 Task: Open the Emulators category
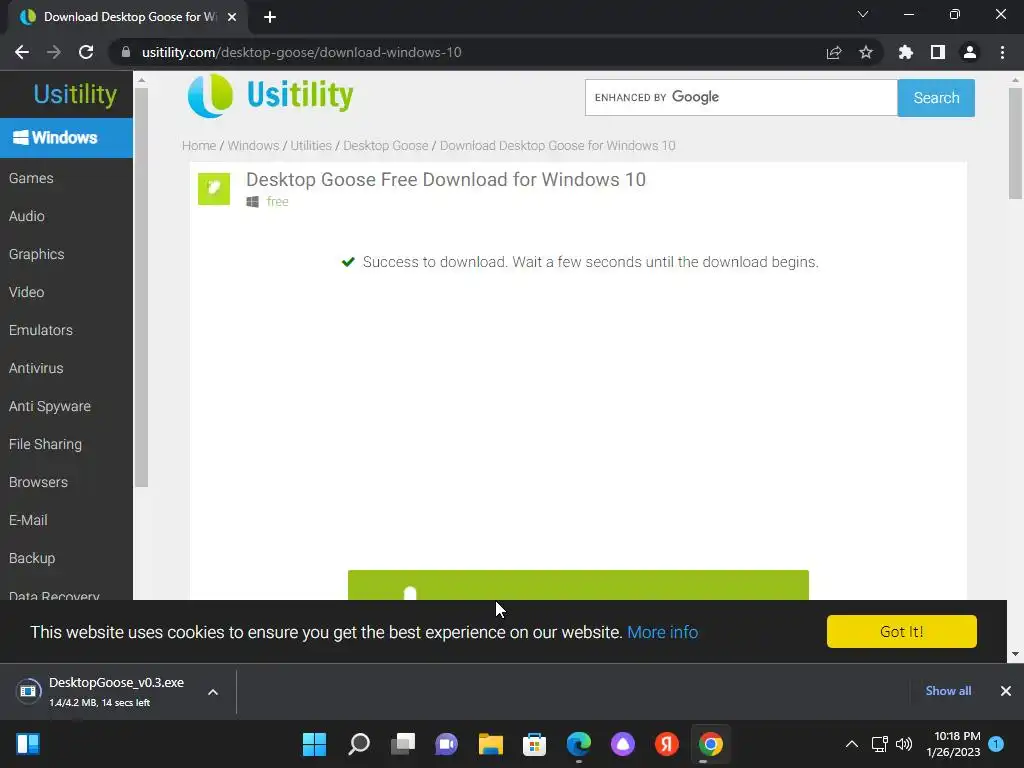(41, 330)
